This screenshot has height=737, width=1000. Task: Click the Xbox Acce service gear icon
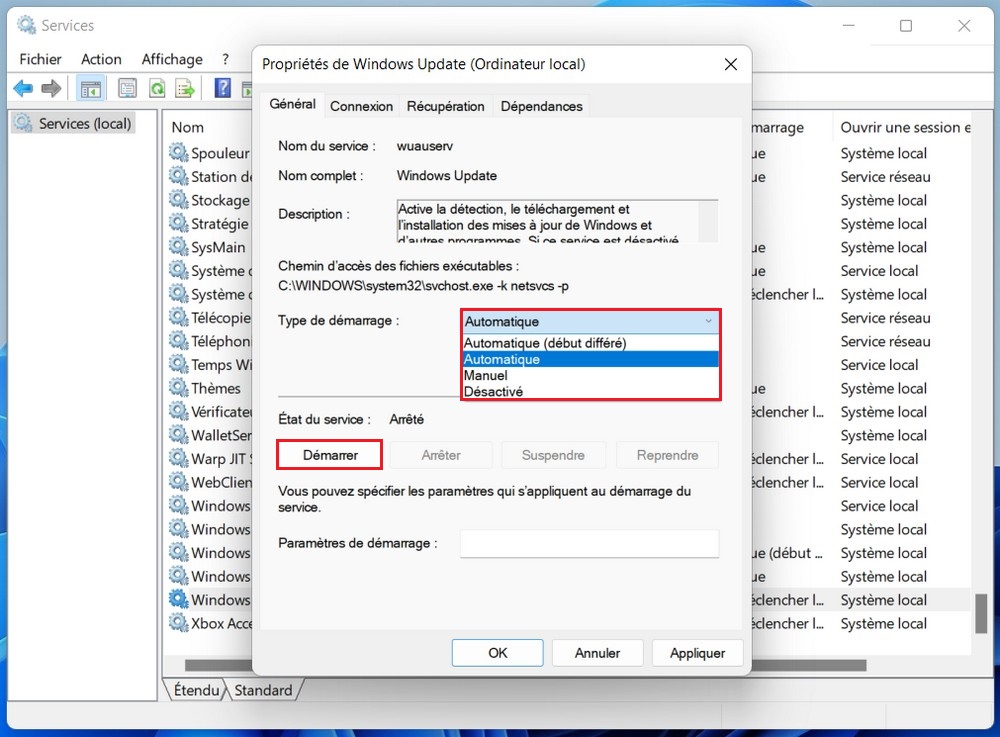[179, 623]
